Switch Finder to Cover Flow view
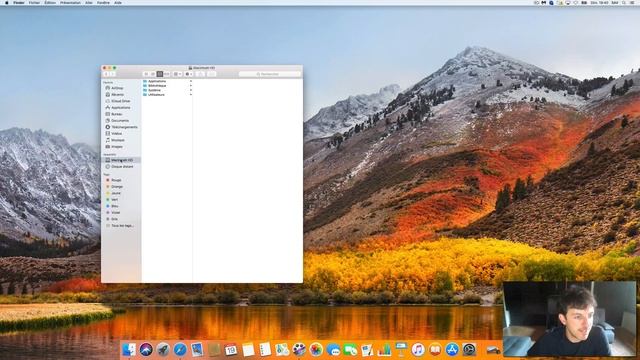Viewport: 640px width, 360px height. click(167, 74)
